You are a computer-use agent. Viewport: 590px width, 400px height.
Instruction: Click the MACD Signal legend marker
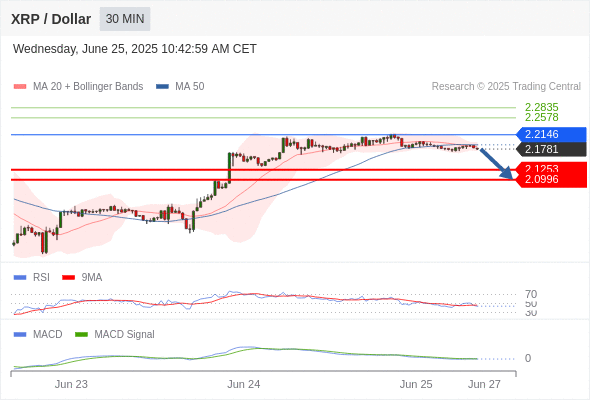coord(81,334)
